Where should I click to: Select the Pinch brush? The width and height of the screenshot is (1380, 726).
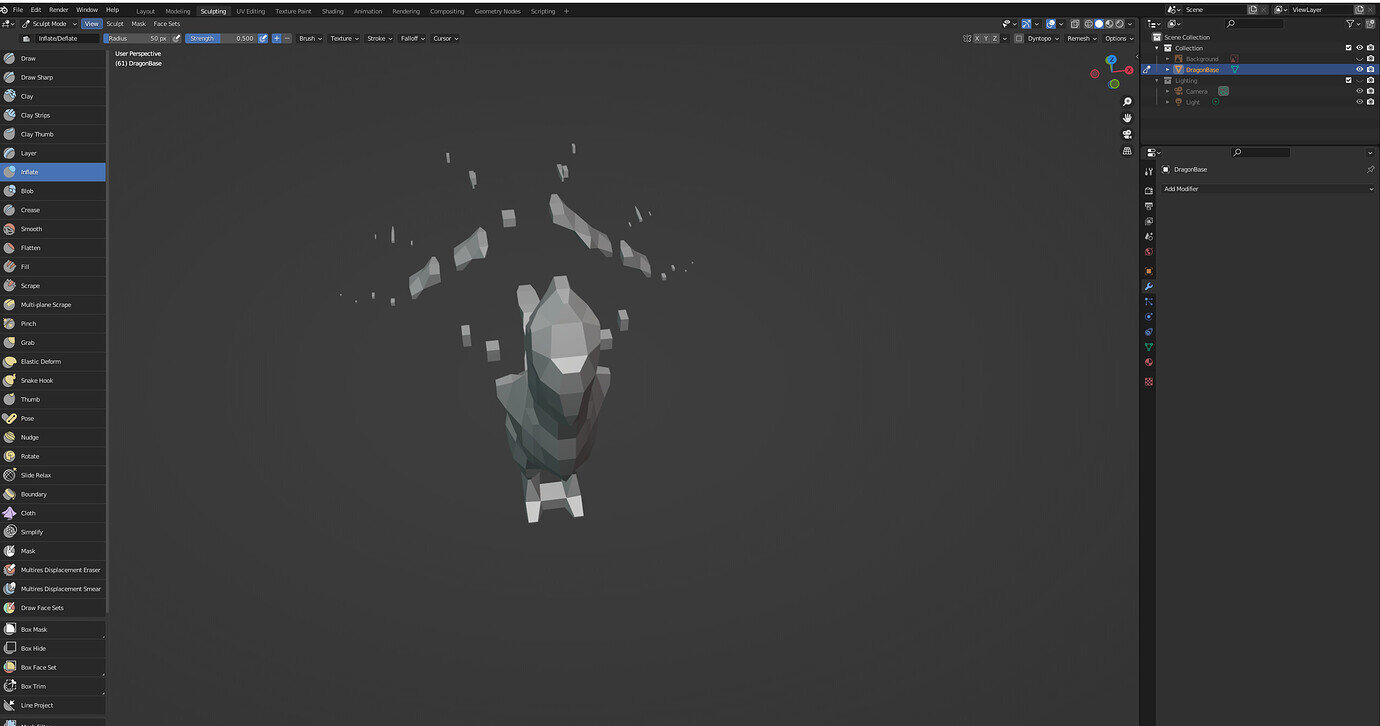pyautogui.click(x=53, y=324)
